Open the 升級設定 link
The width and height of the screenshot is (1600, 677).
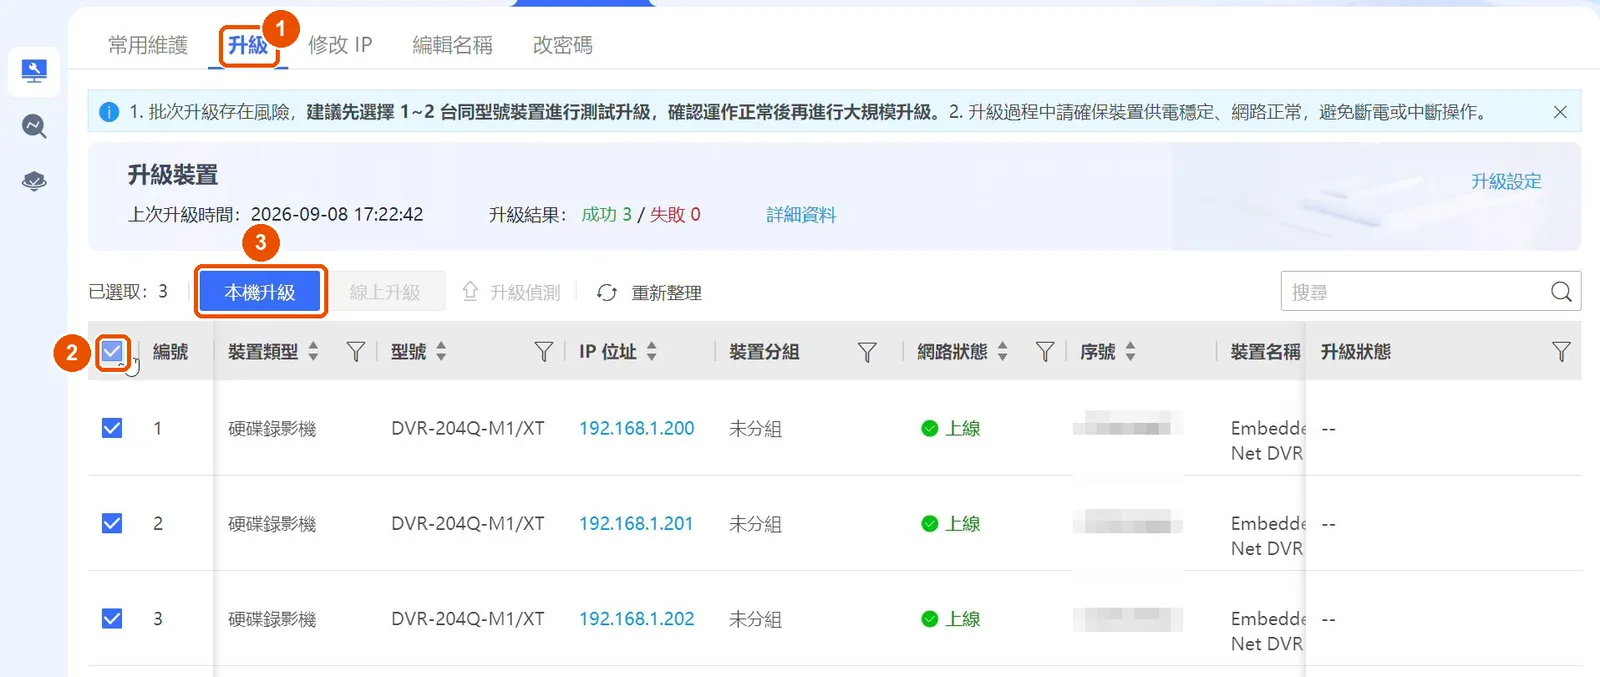tap(1506, 181)
